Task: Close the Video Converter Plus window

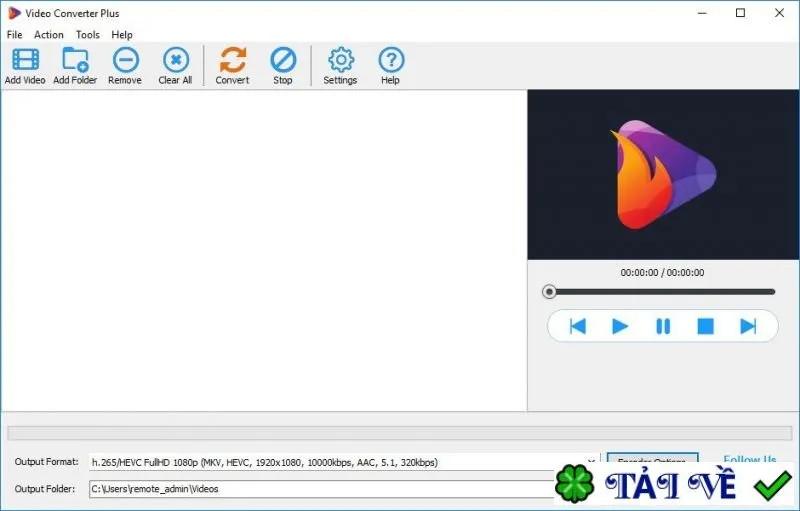Action: pyautogui.click(x=779, y=13)
